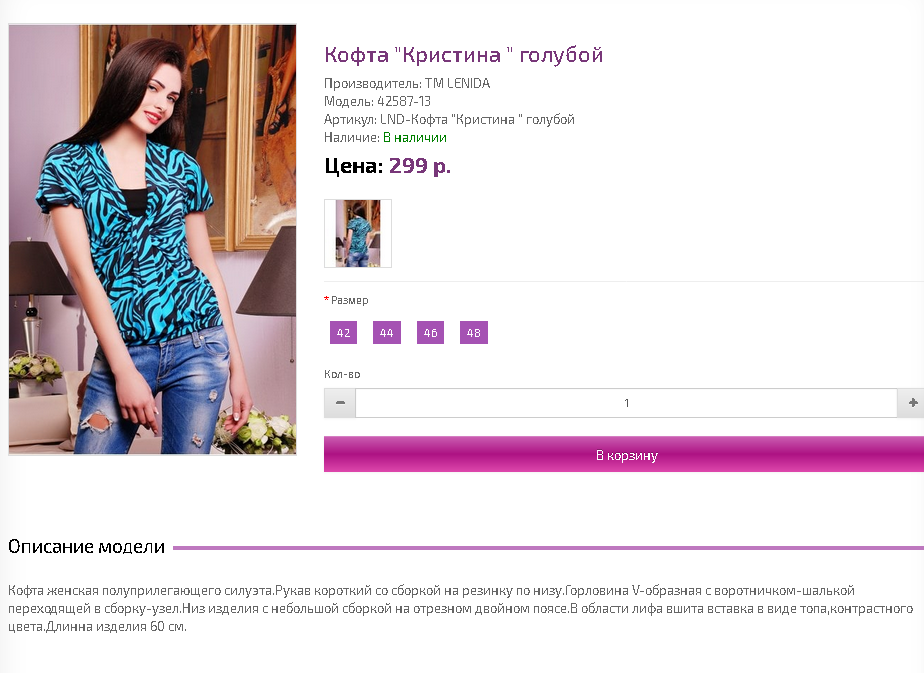Click the Артикул LND line

pos(449,120)
